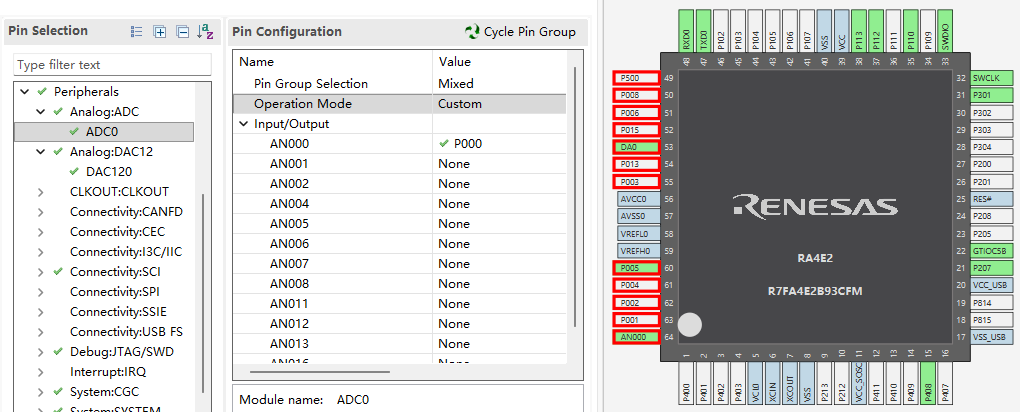The image size is (1020, 412).
Task: Collapse all pin tree nodes
Action: (182, 32)
